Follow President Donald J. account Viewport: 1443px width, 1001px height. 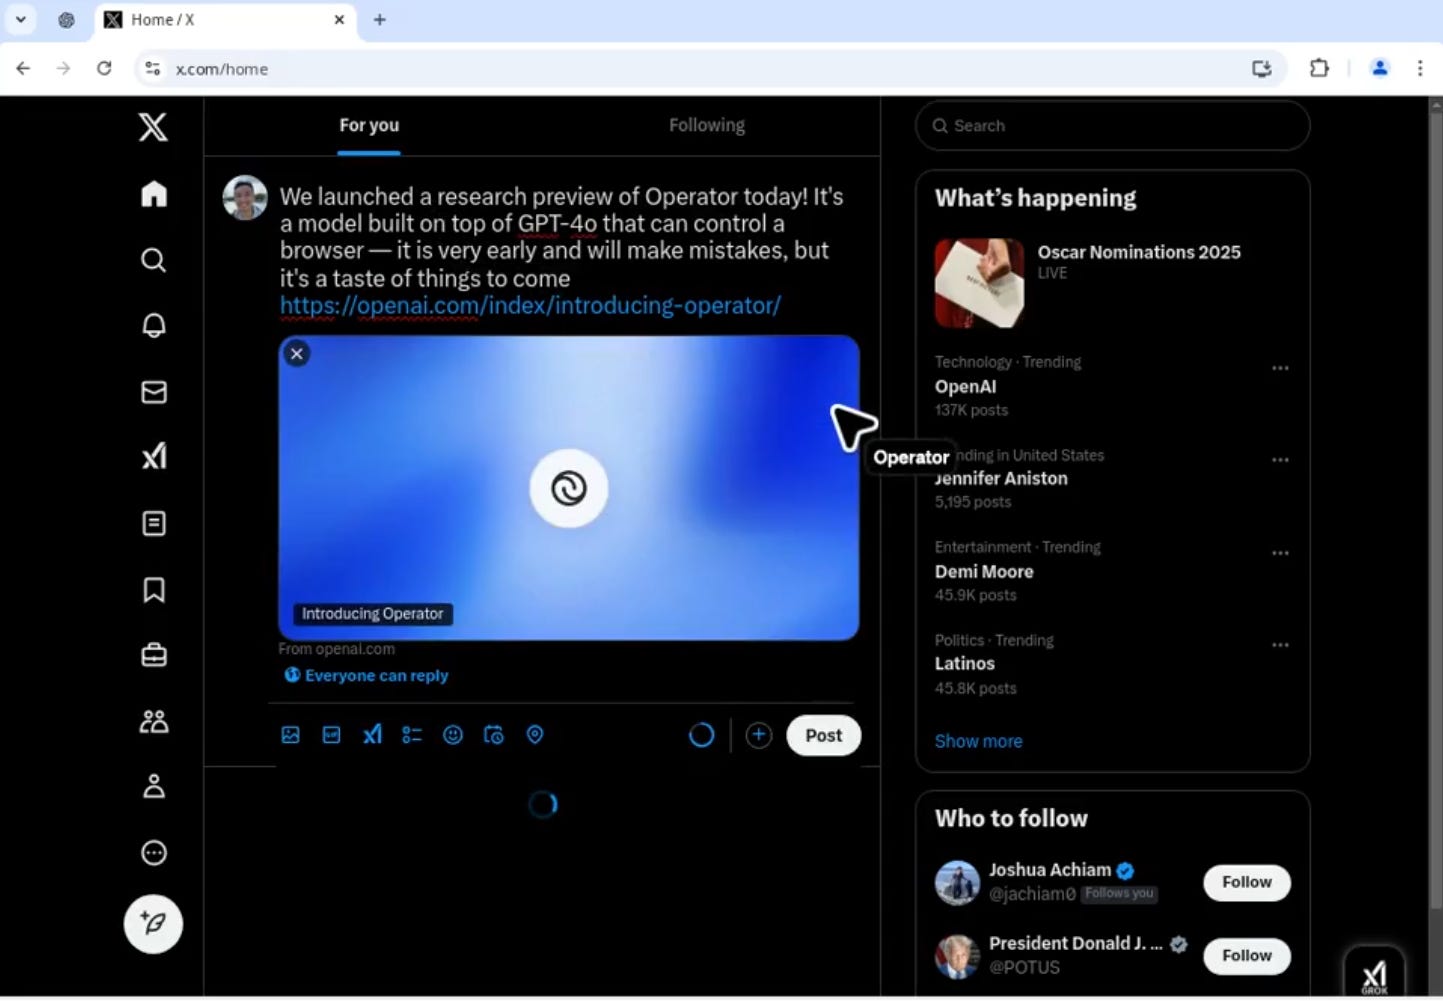tap(1247, 955)
